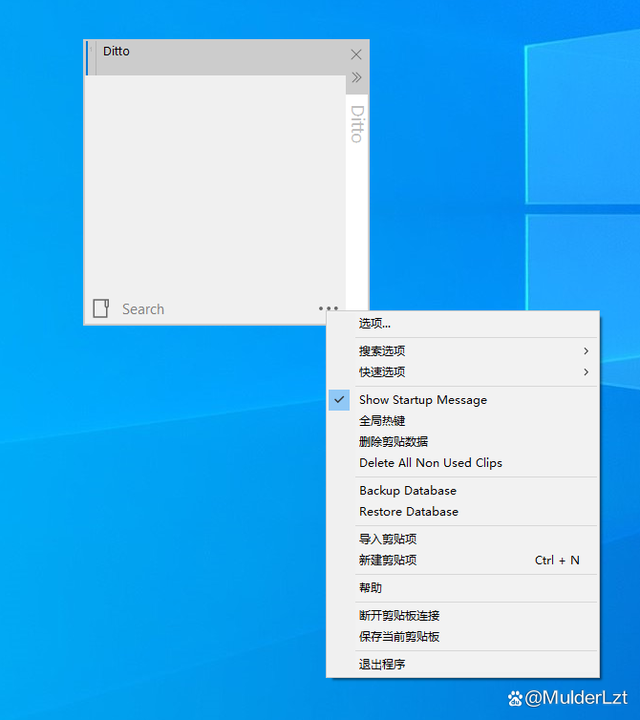The height and width of the screenshot is (720, 640).
Task: Choose 删除剪贴数据 from the menu
Action: pos(462,442)
